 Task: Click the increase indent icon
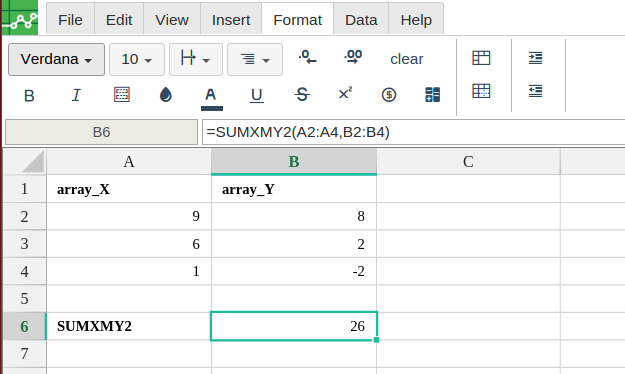coord(535,58)
